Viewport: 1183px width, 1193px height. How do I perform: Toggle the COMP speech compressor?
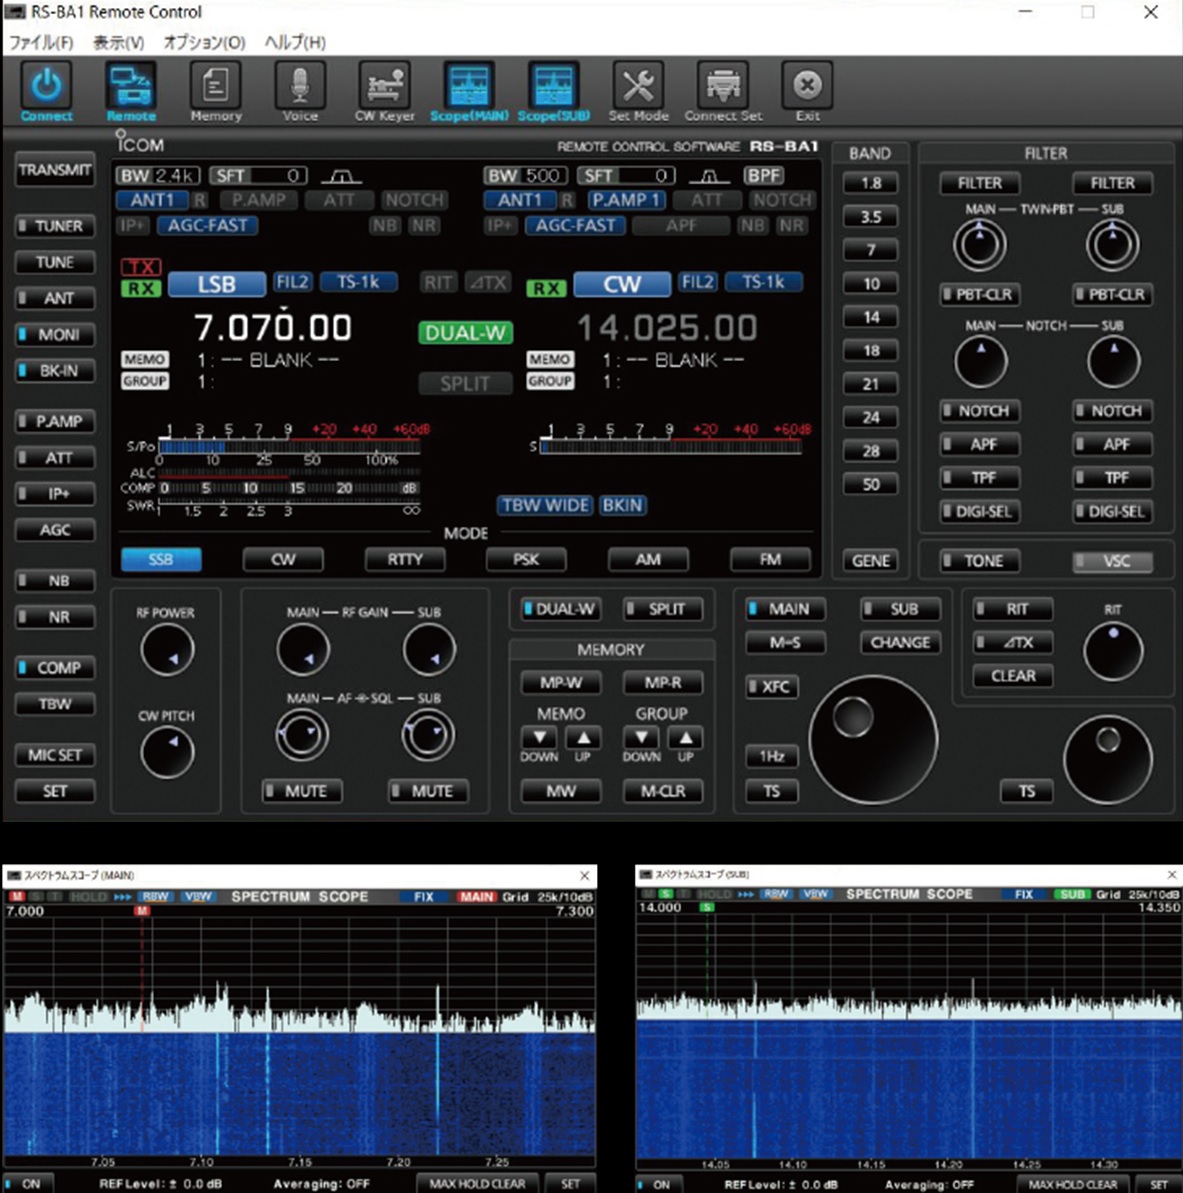(x=55, y=667)
